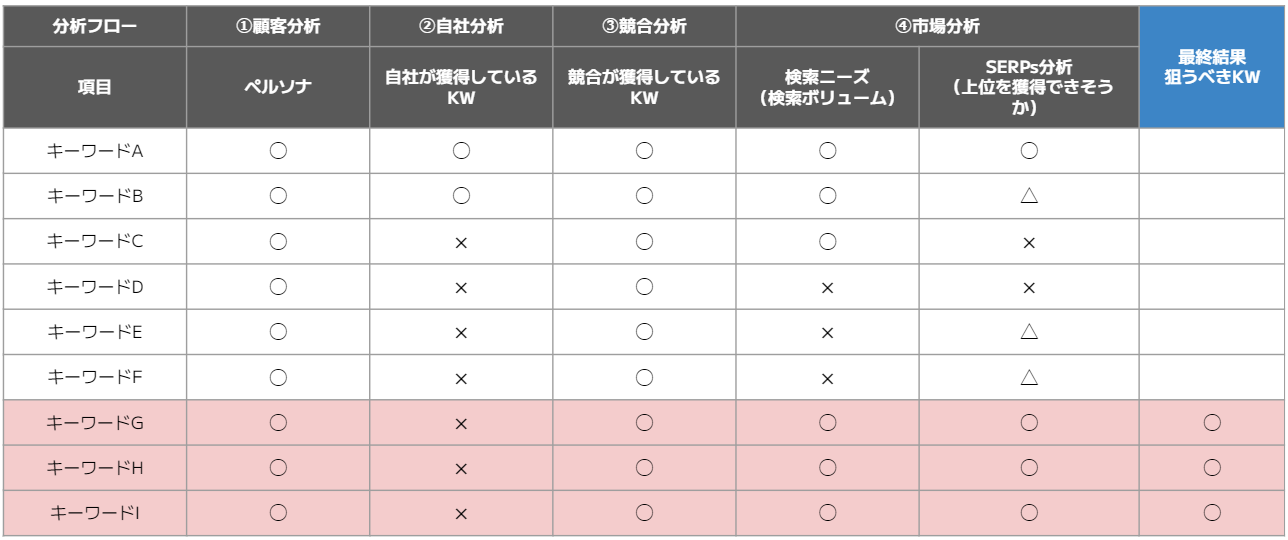Select the ①顧客分析 column header
The height and width of the screenshot is (540, 1288).
coord(278,27)
